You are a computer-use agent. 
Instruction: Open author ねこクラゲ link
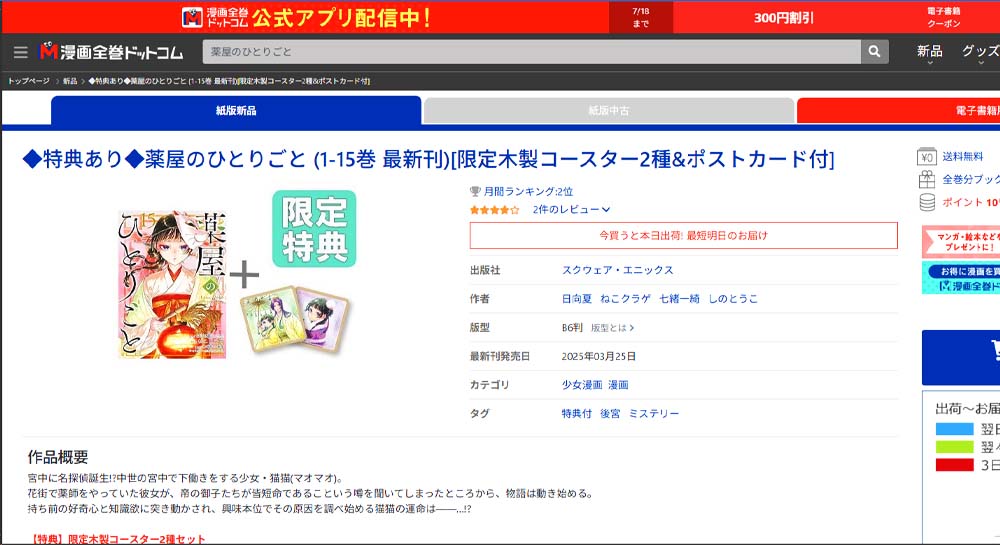pyautogui.click(x=625, y=299)
